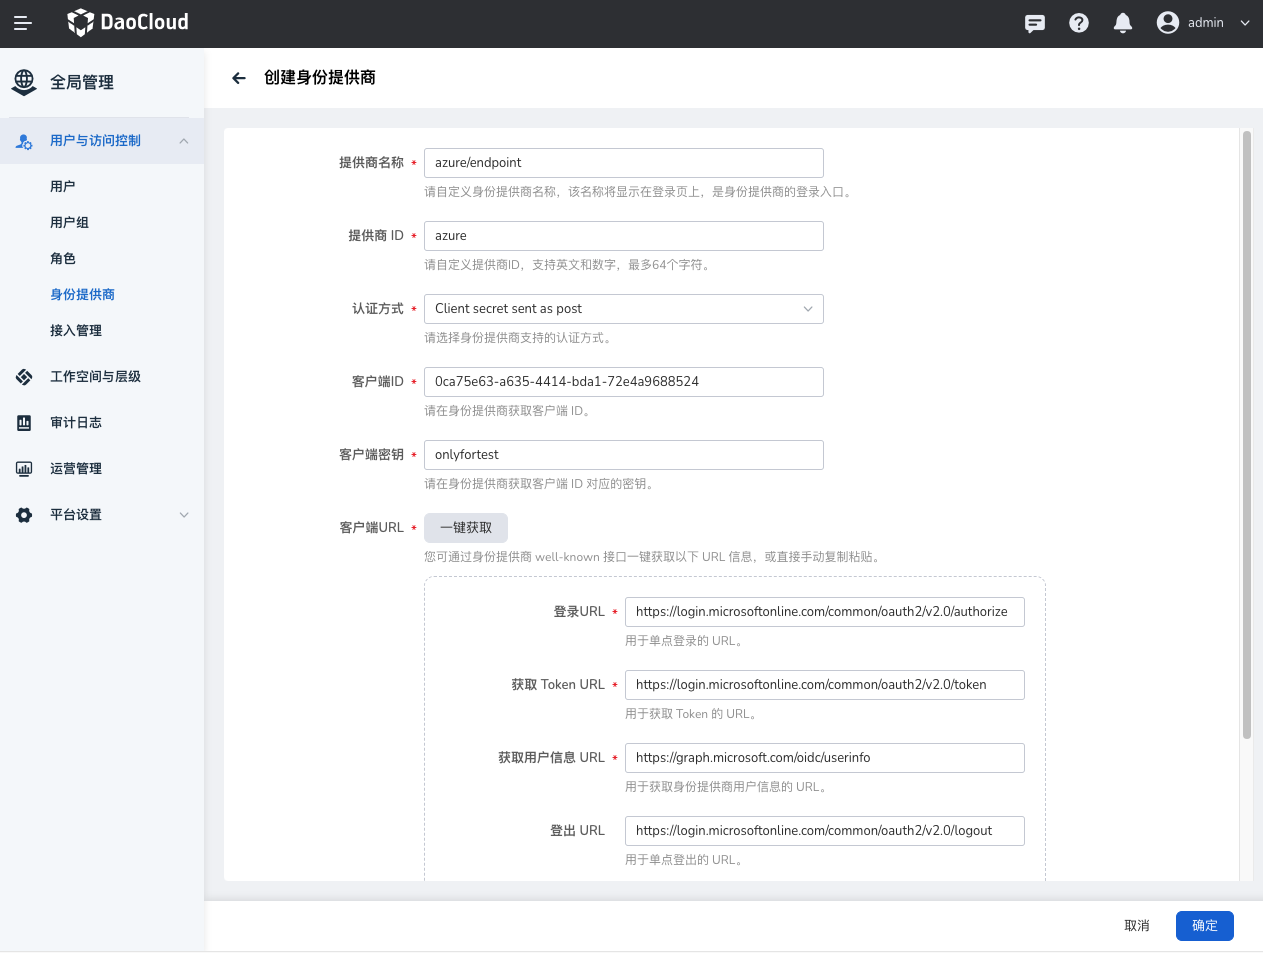Select 用户组 in the sidebar
This screenshot has width=1263, height=953.
(70, 223)
